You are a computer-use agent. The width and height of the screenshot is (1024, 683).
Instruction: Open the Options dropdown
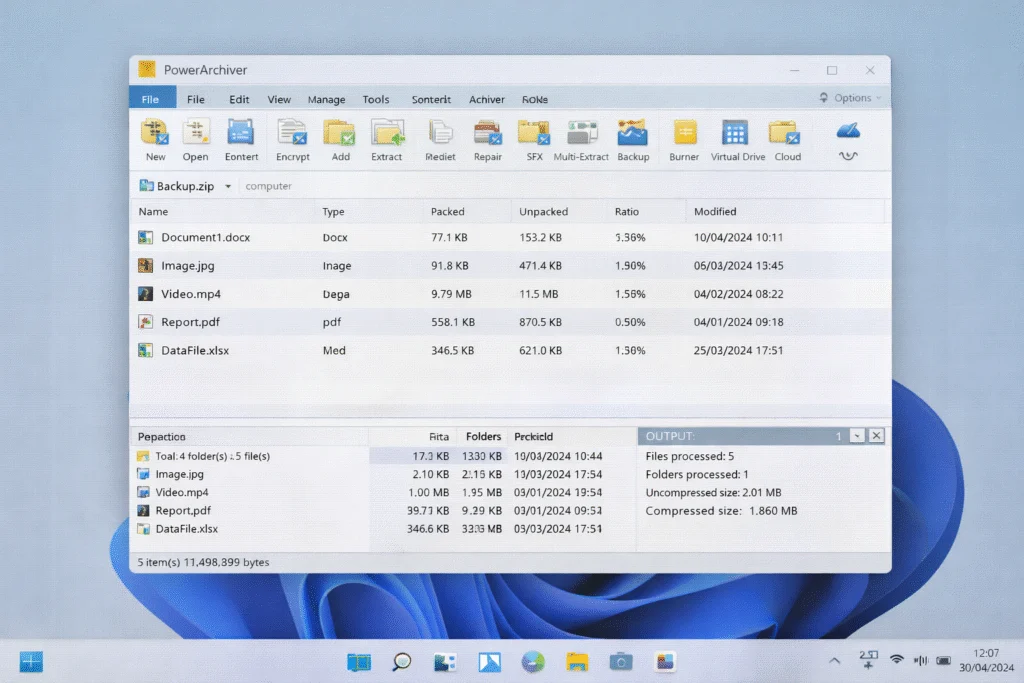coord(849,97)
